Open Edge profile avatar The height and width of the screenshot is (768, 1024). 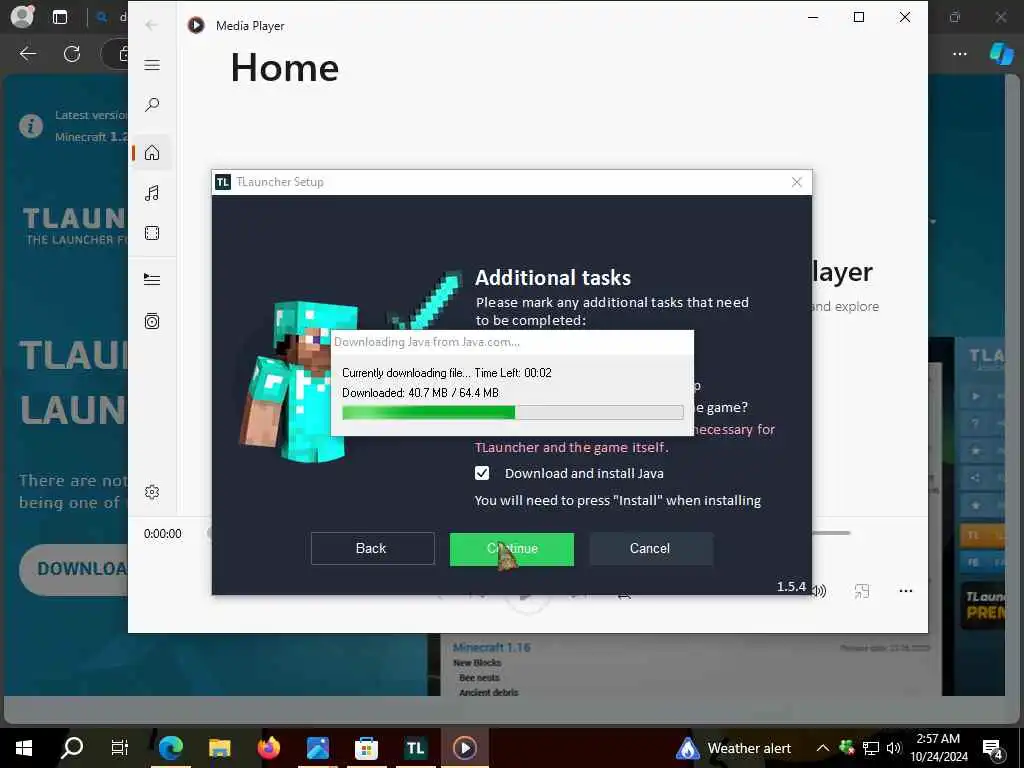22,16
